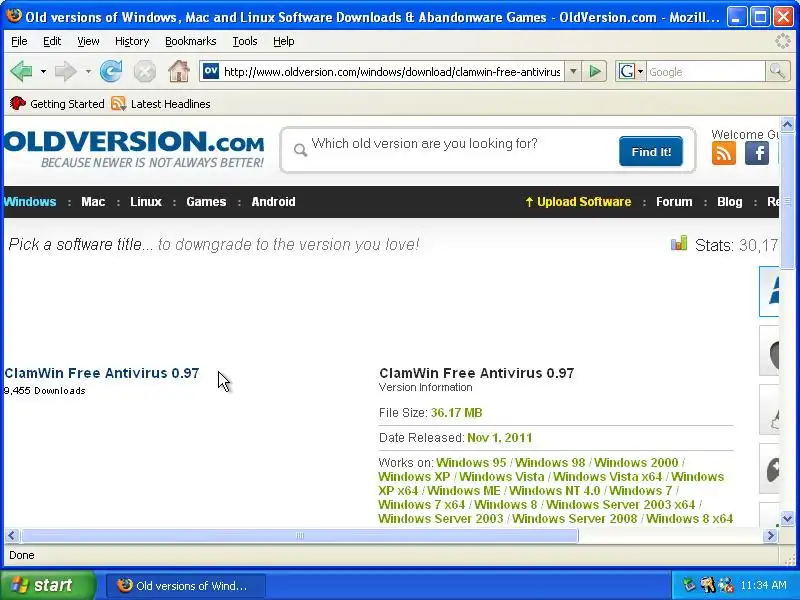Open the Tools menu
Screen dimensions: 800x600
[245, 41]
